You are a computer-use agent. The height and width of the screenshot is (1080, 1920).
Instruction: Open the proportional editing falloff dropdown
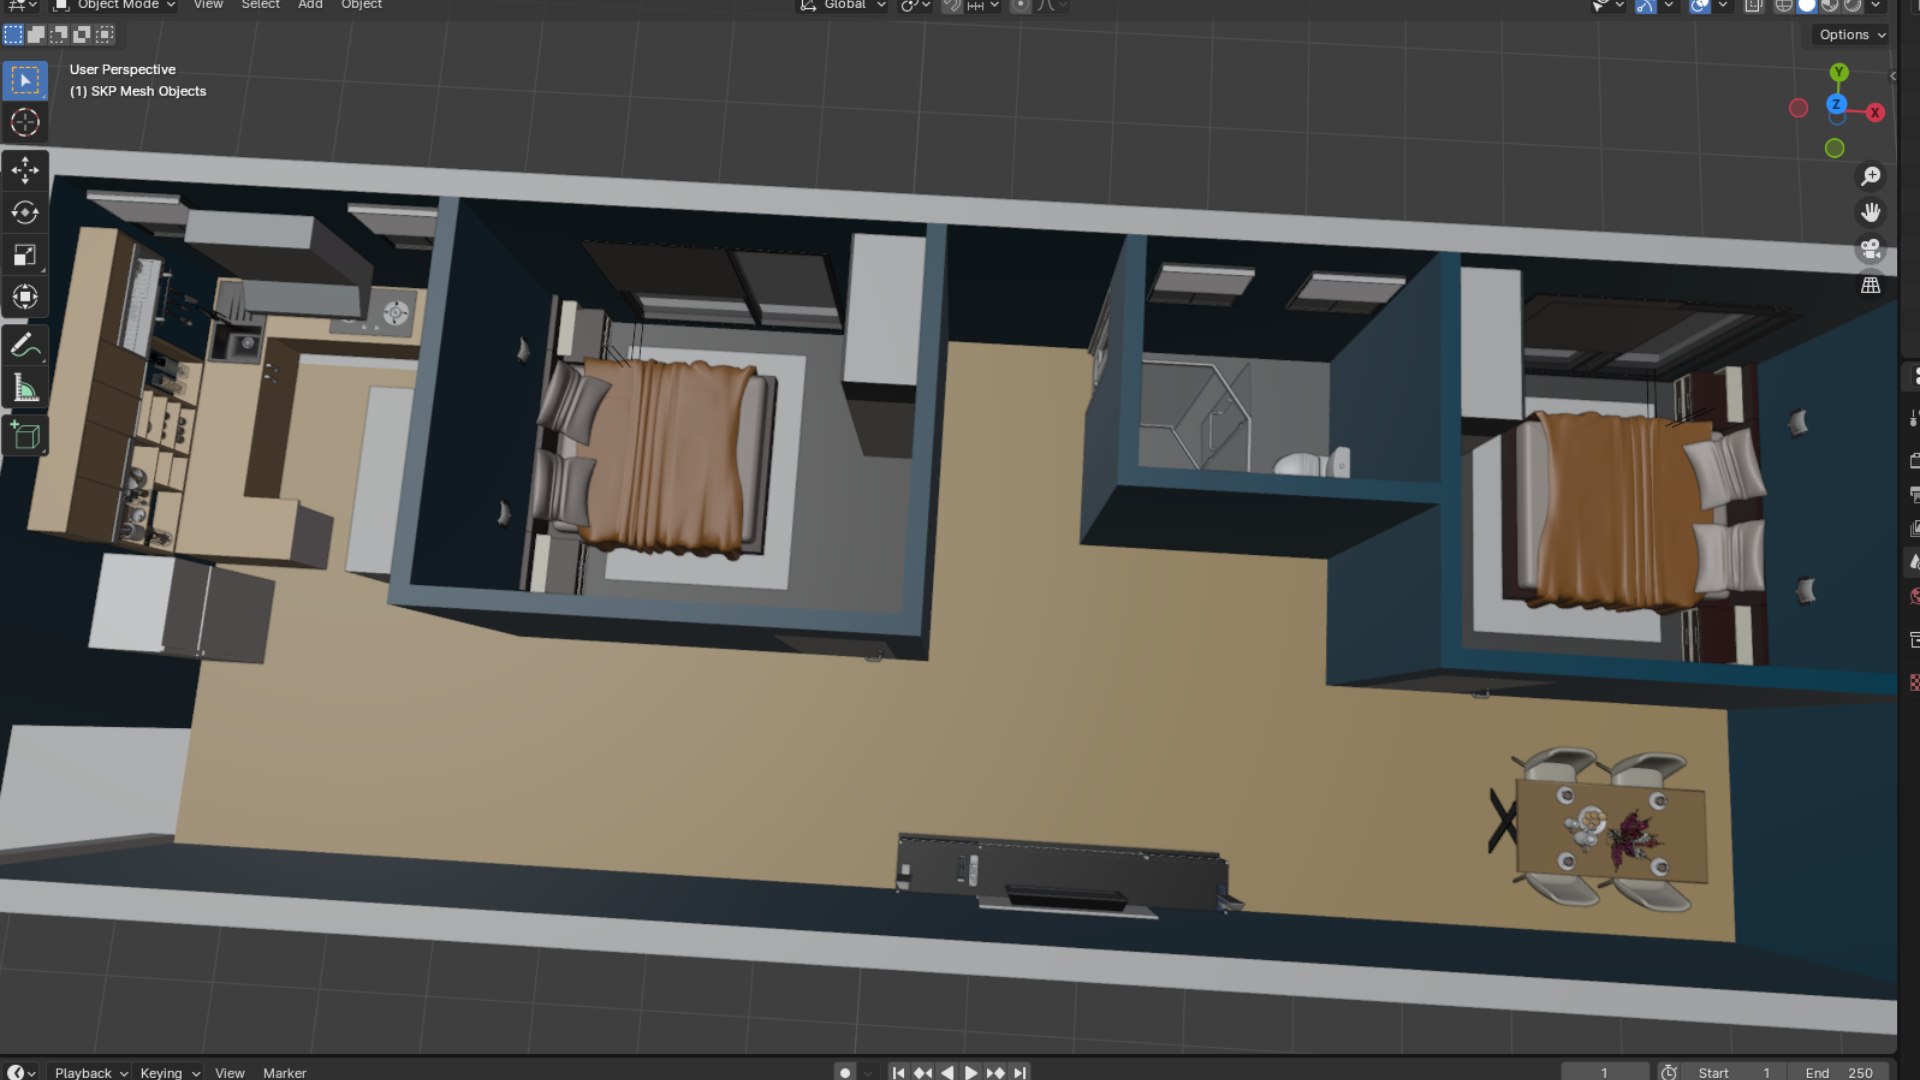point(1051,5)
